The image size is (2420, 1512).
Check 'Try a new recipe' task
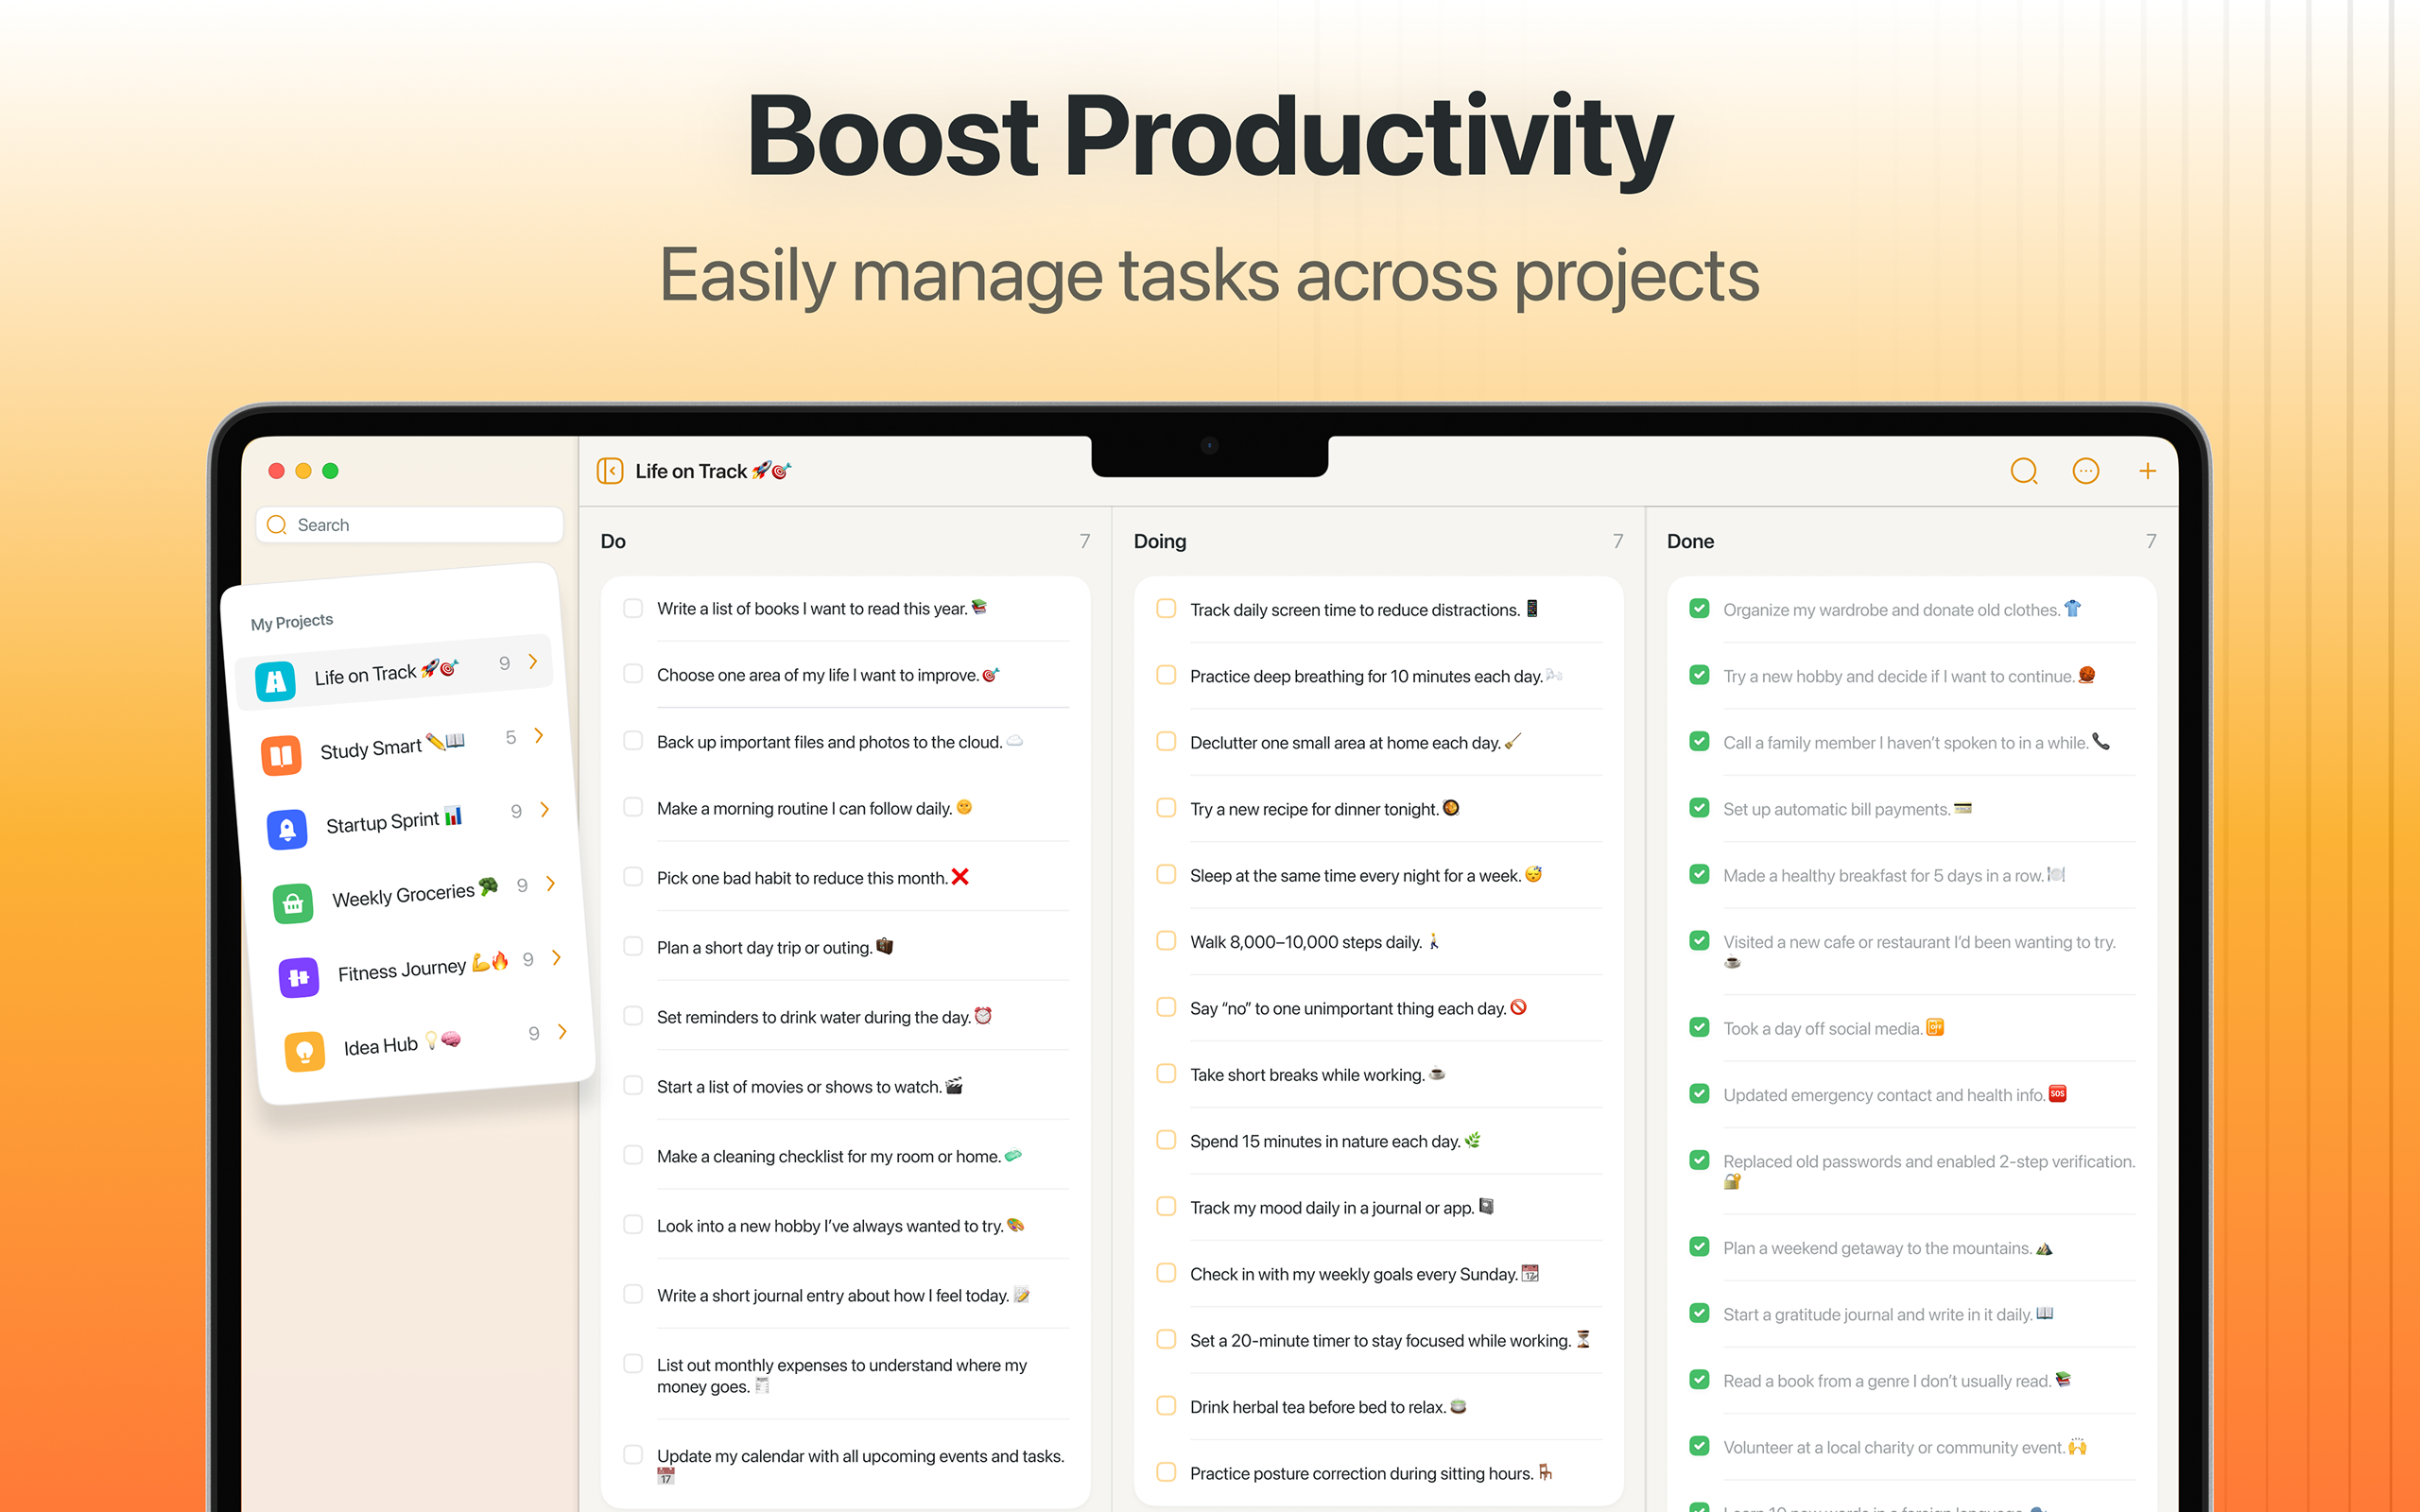pos(1166,808)
